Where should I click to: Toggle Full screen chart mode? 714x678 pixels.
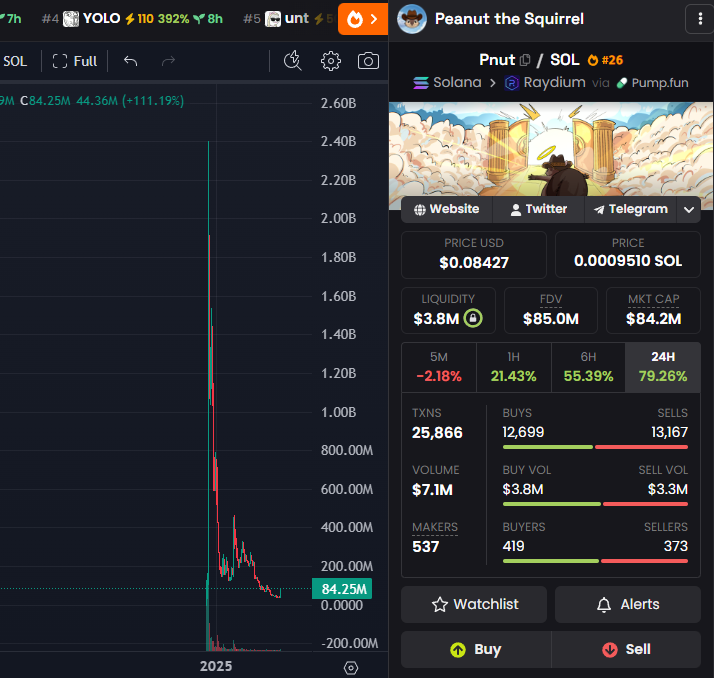pos(74,61)
